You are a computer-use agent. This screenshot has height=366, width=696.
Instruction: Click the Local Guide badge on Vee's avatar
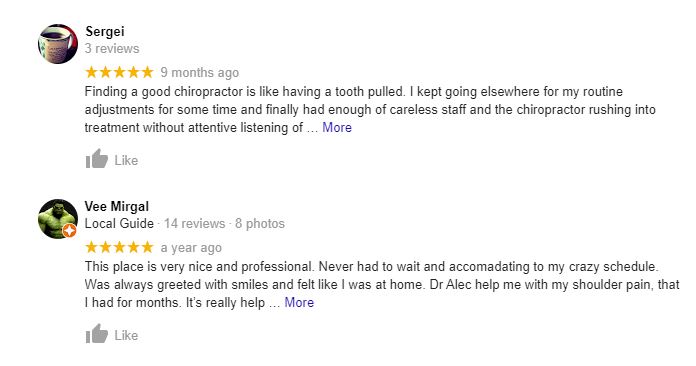[69, 231]
